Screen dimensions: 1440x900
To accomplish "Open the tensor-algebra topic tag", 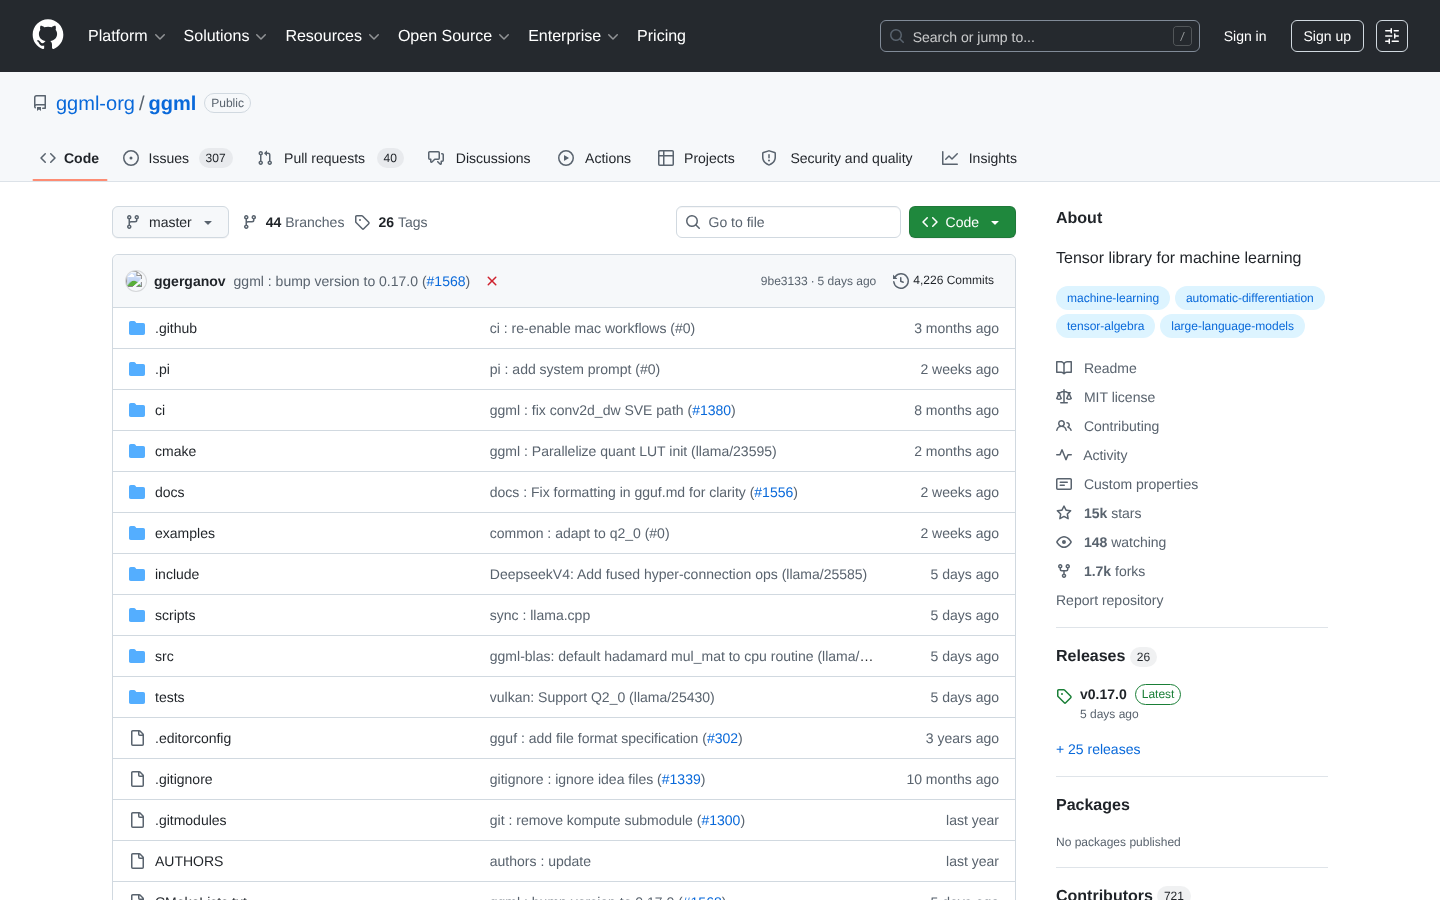I will click(1105, 326).
